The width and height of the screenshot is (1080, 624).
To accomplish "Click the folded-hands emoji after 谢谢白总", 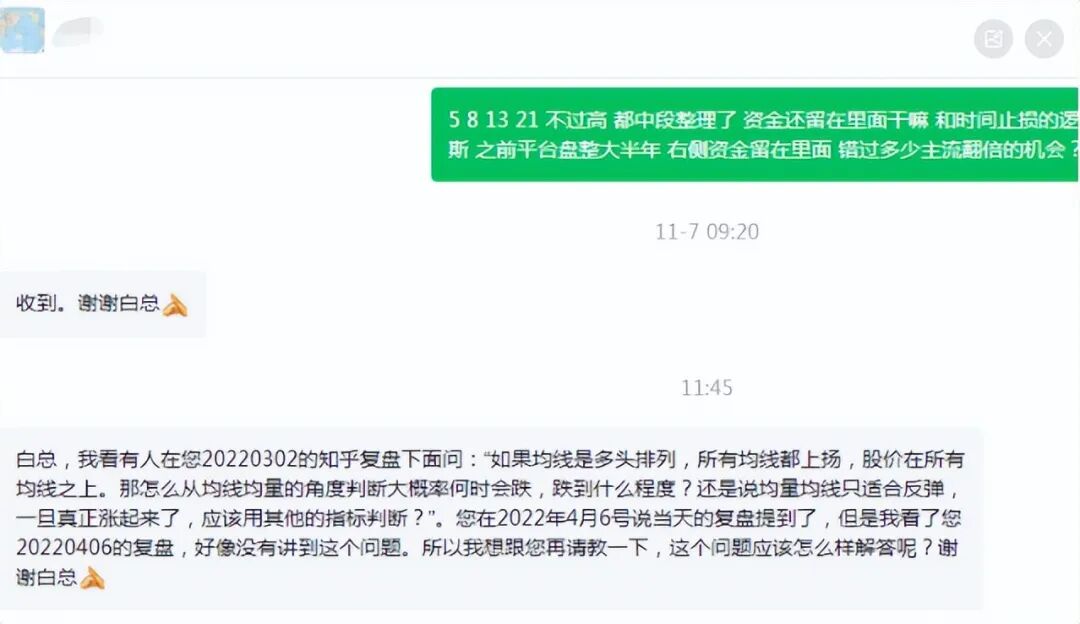I will pos(175,305).
